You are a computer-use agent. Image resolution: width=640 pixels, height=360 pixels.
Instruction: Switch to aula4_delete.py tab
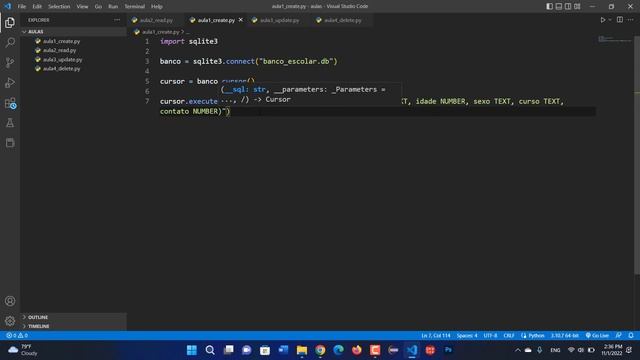[342, 20]
